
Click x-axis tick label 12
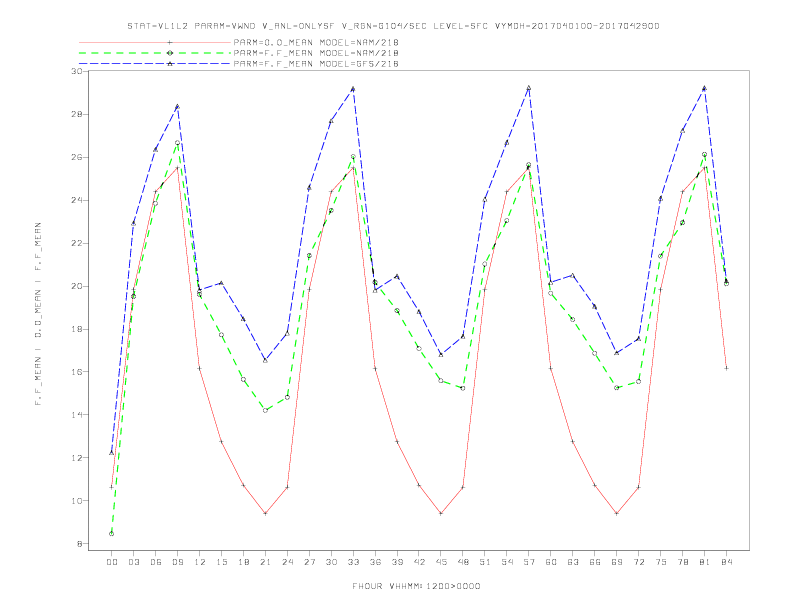(200, 562)
